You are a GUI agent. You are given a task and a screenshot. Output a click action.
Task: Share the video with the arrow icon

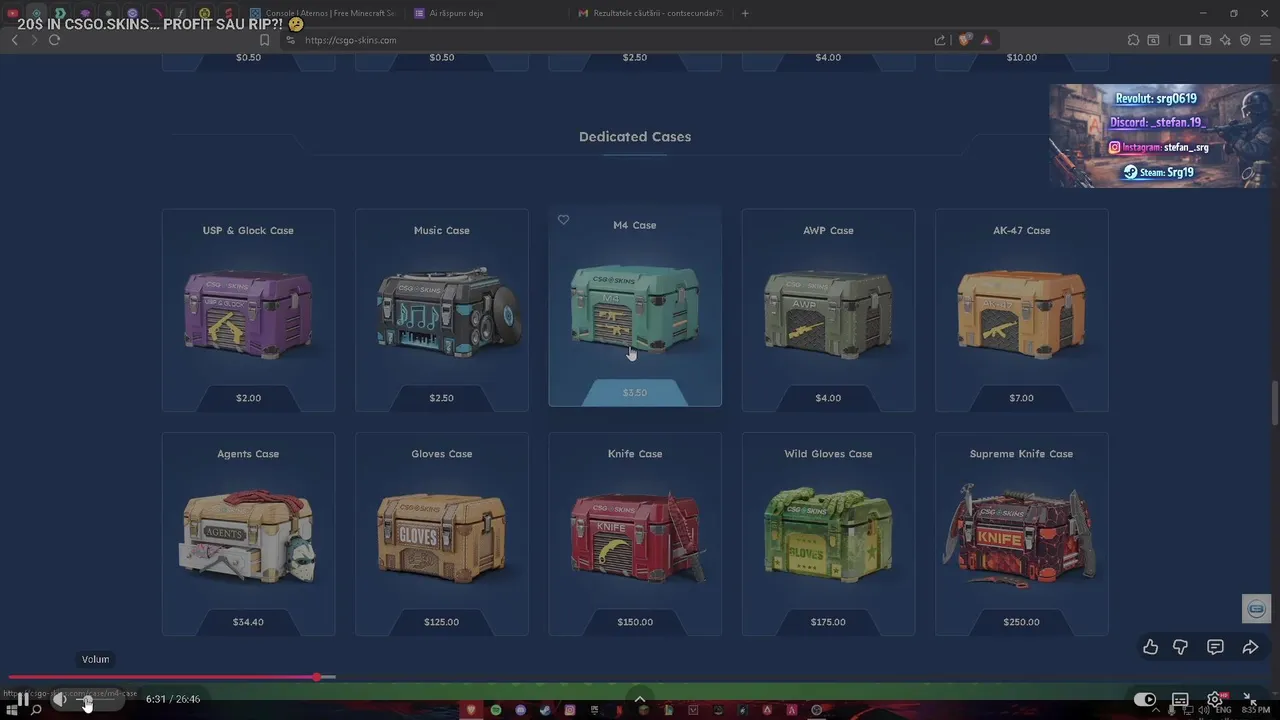(x=1250, y=647)
